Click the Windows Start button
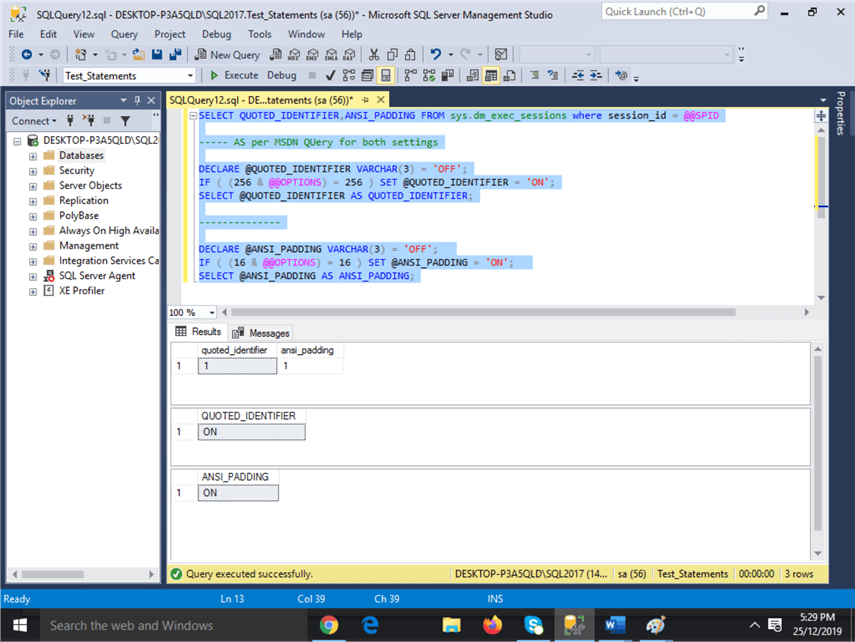 20,625
